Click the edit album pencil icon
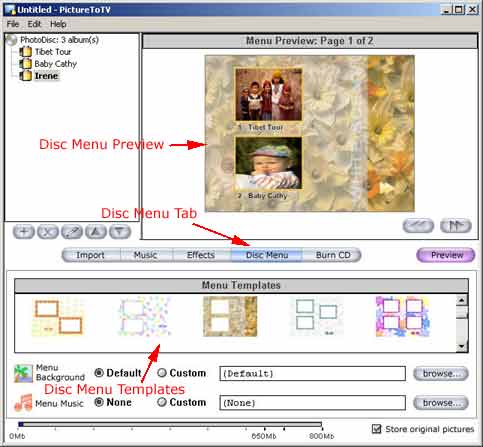 click(72, 232)
